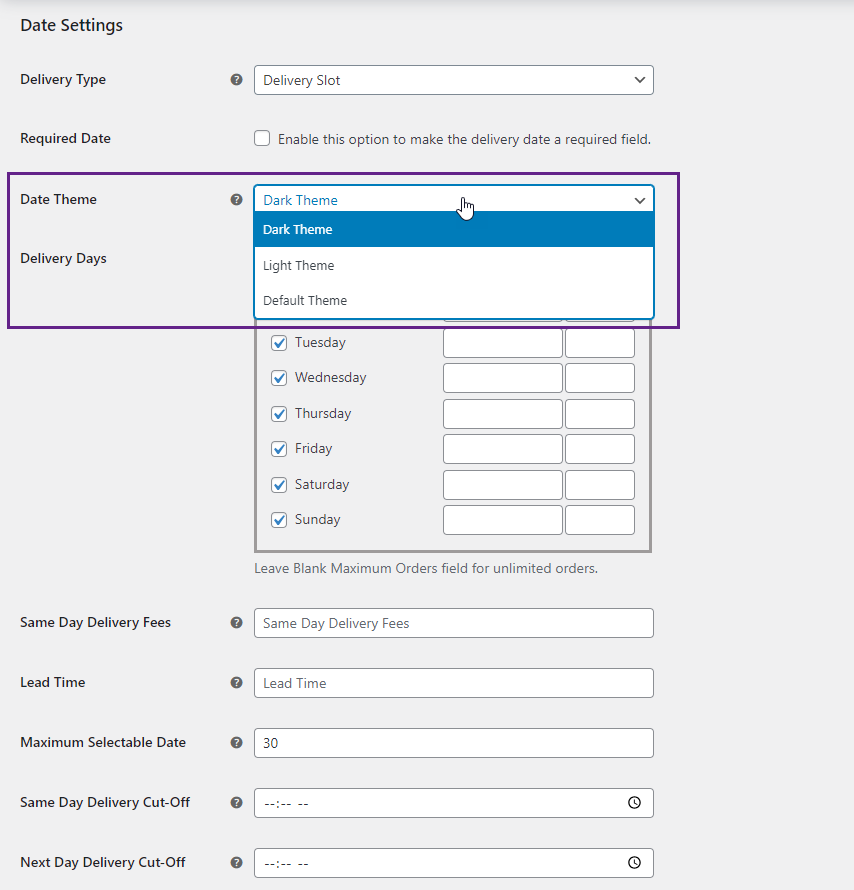Click 'Leave Blank Maximum Orders' note text
Viewport: 854px width, 890px height.
[x=426, y=568]
